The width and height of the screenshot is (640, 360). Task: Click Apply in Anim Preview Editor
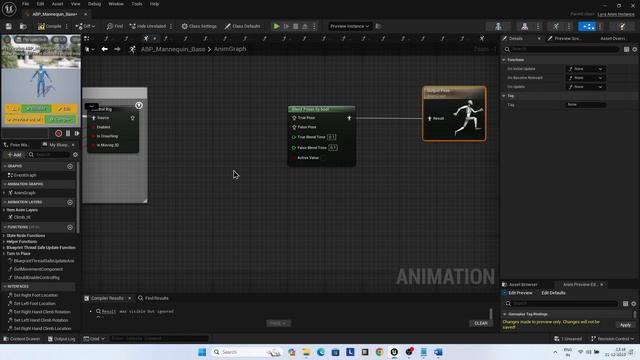tap(625, 325)
